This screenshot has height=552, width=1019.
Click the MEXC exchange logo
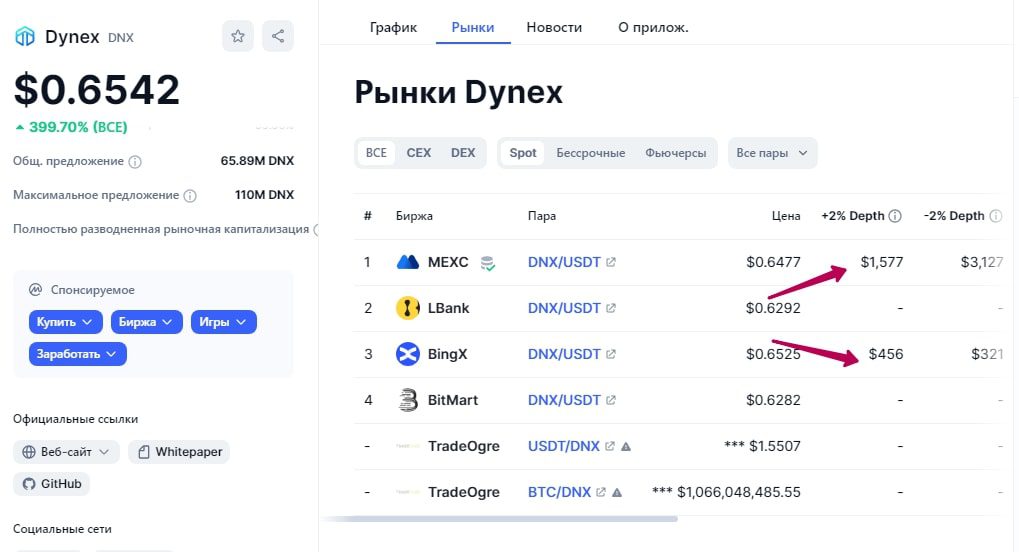click(x=407, y=262)
